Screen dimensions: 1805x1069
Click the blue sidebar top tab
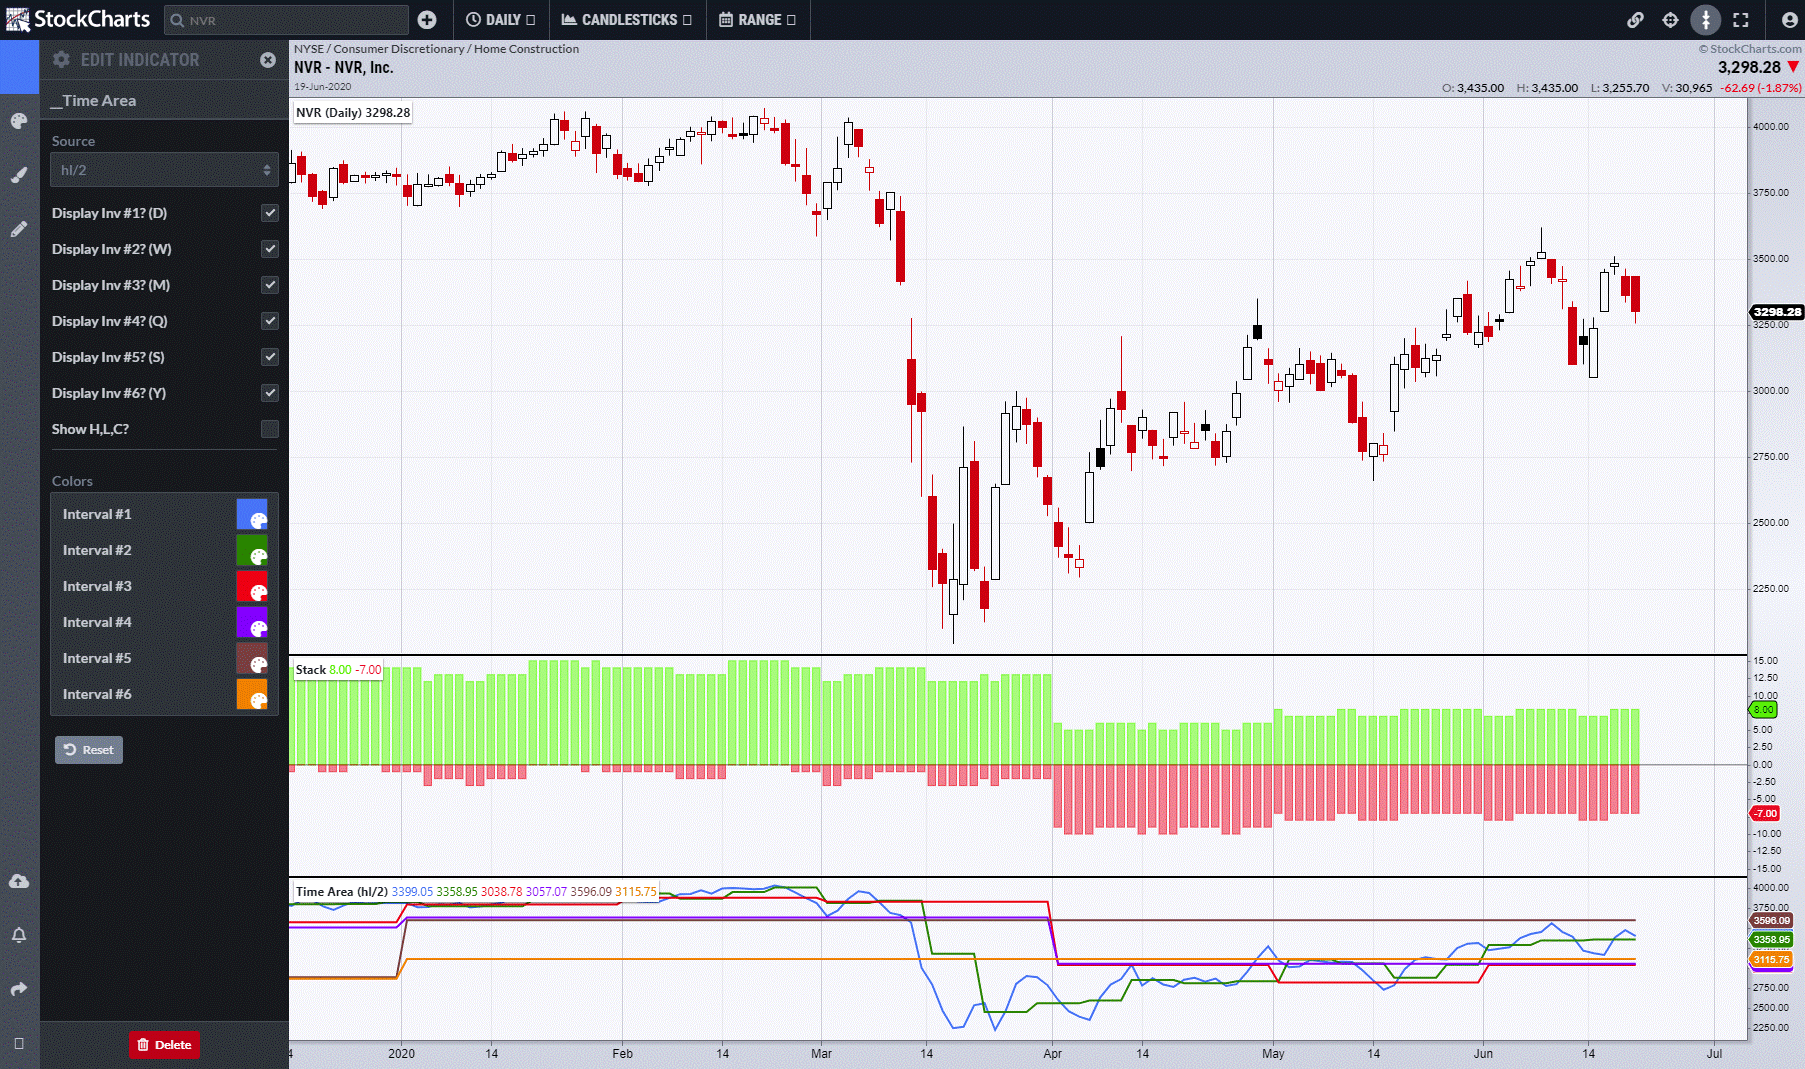tap(19, 67)
